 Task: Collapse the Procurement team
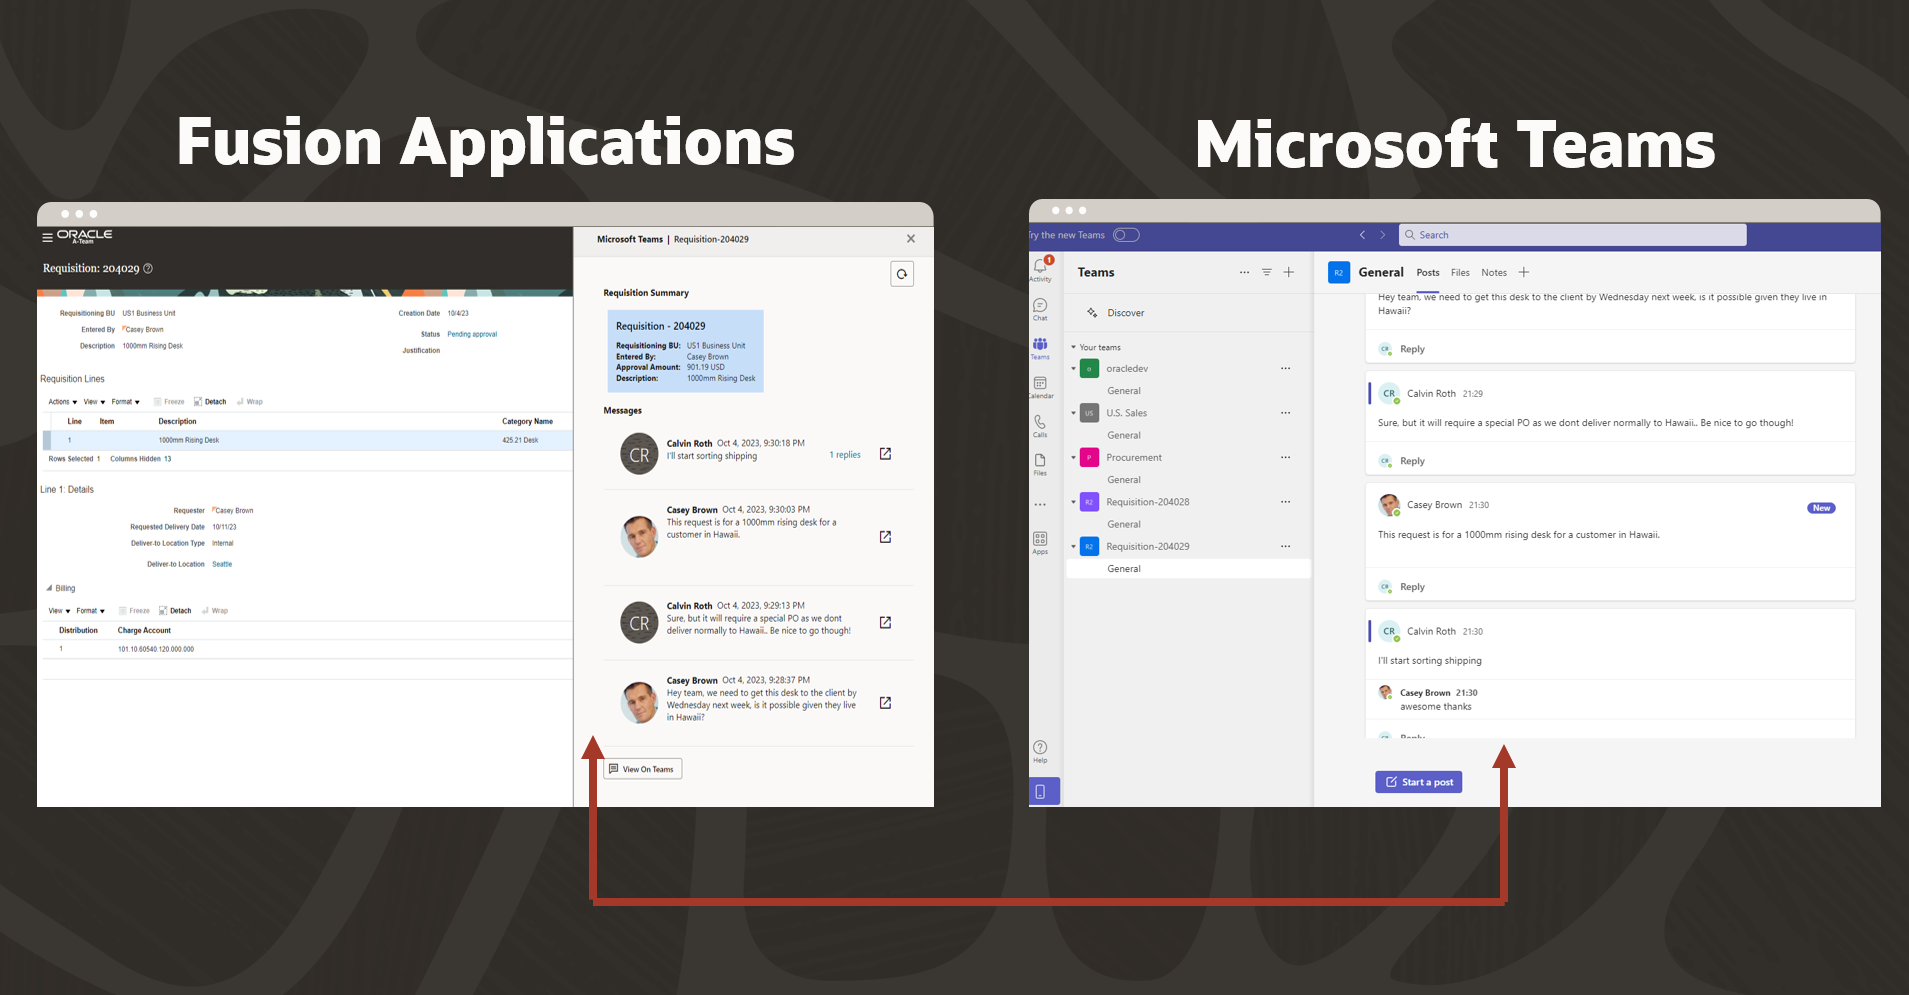tap(1073, 457)
